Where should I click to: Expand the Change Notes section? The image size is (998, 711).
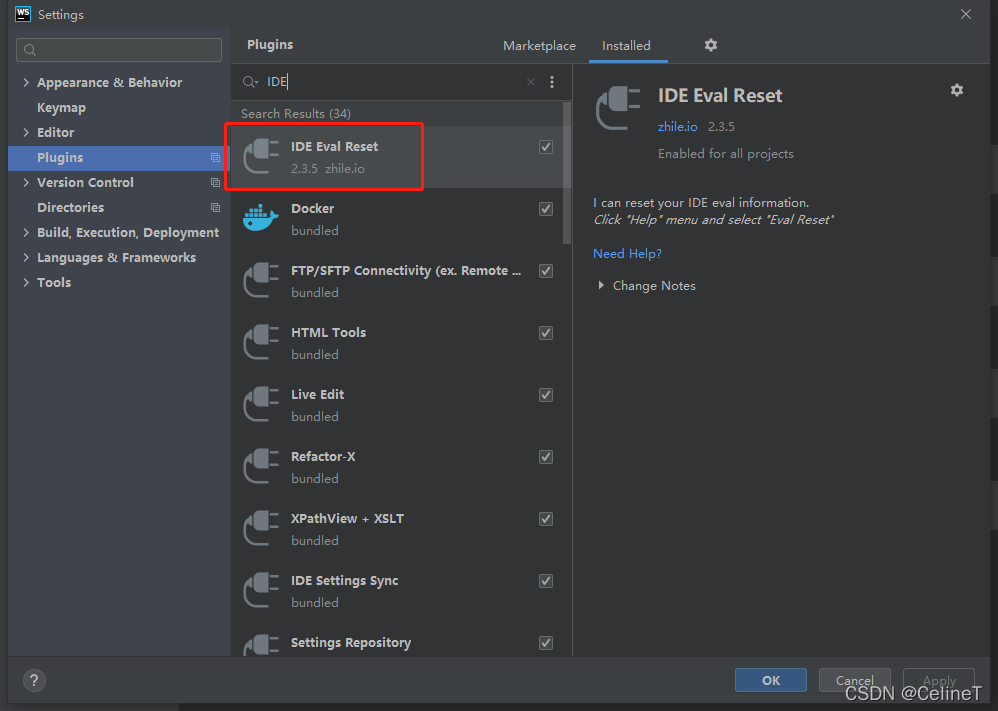pyautogui.click(x=601, y=286)
